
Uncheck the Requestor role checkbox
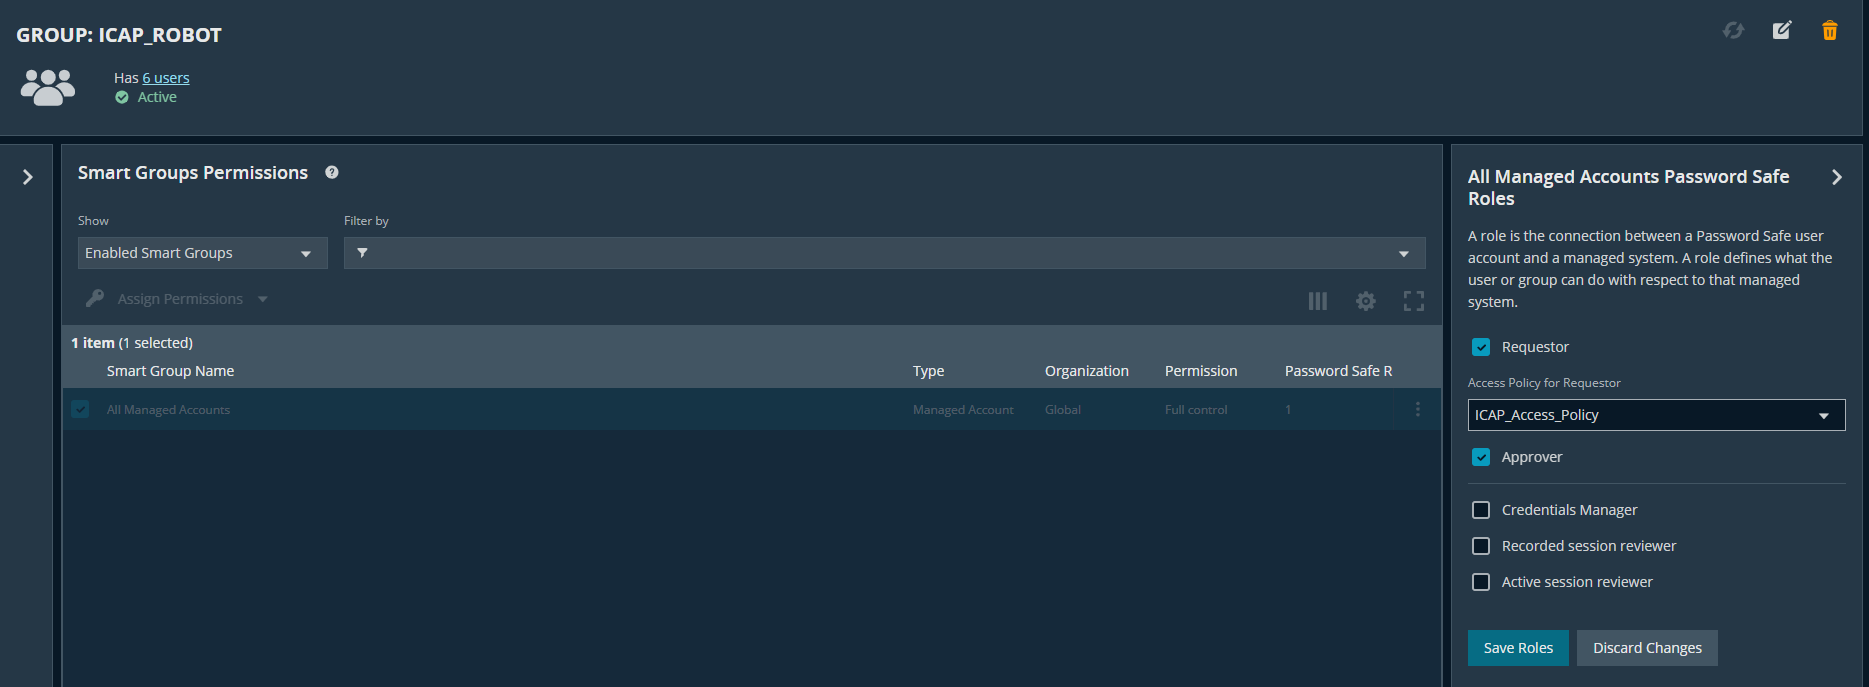[1481, 347]
